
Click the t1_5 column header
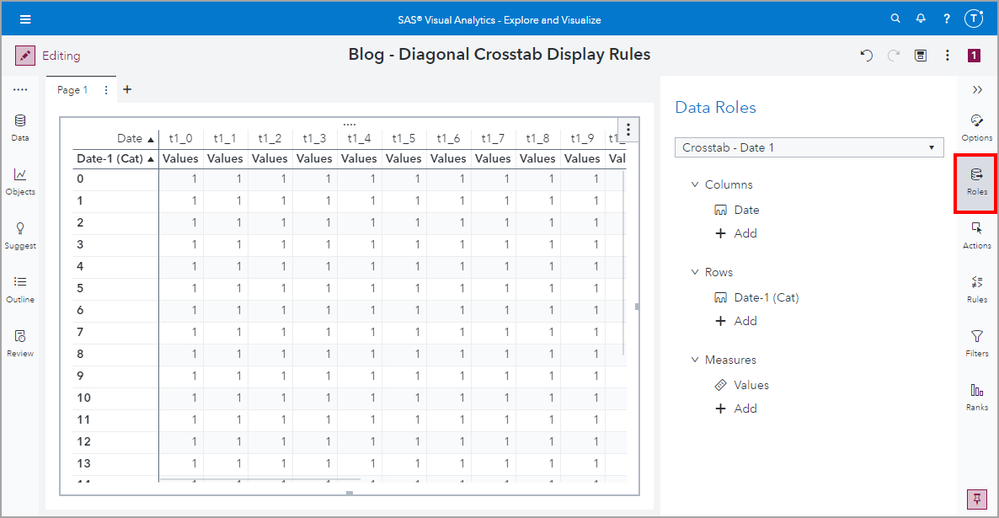pyautogui.click(x=403, y=138)
